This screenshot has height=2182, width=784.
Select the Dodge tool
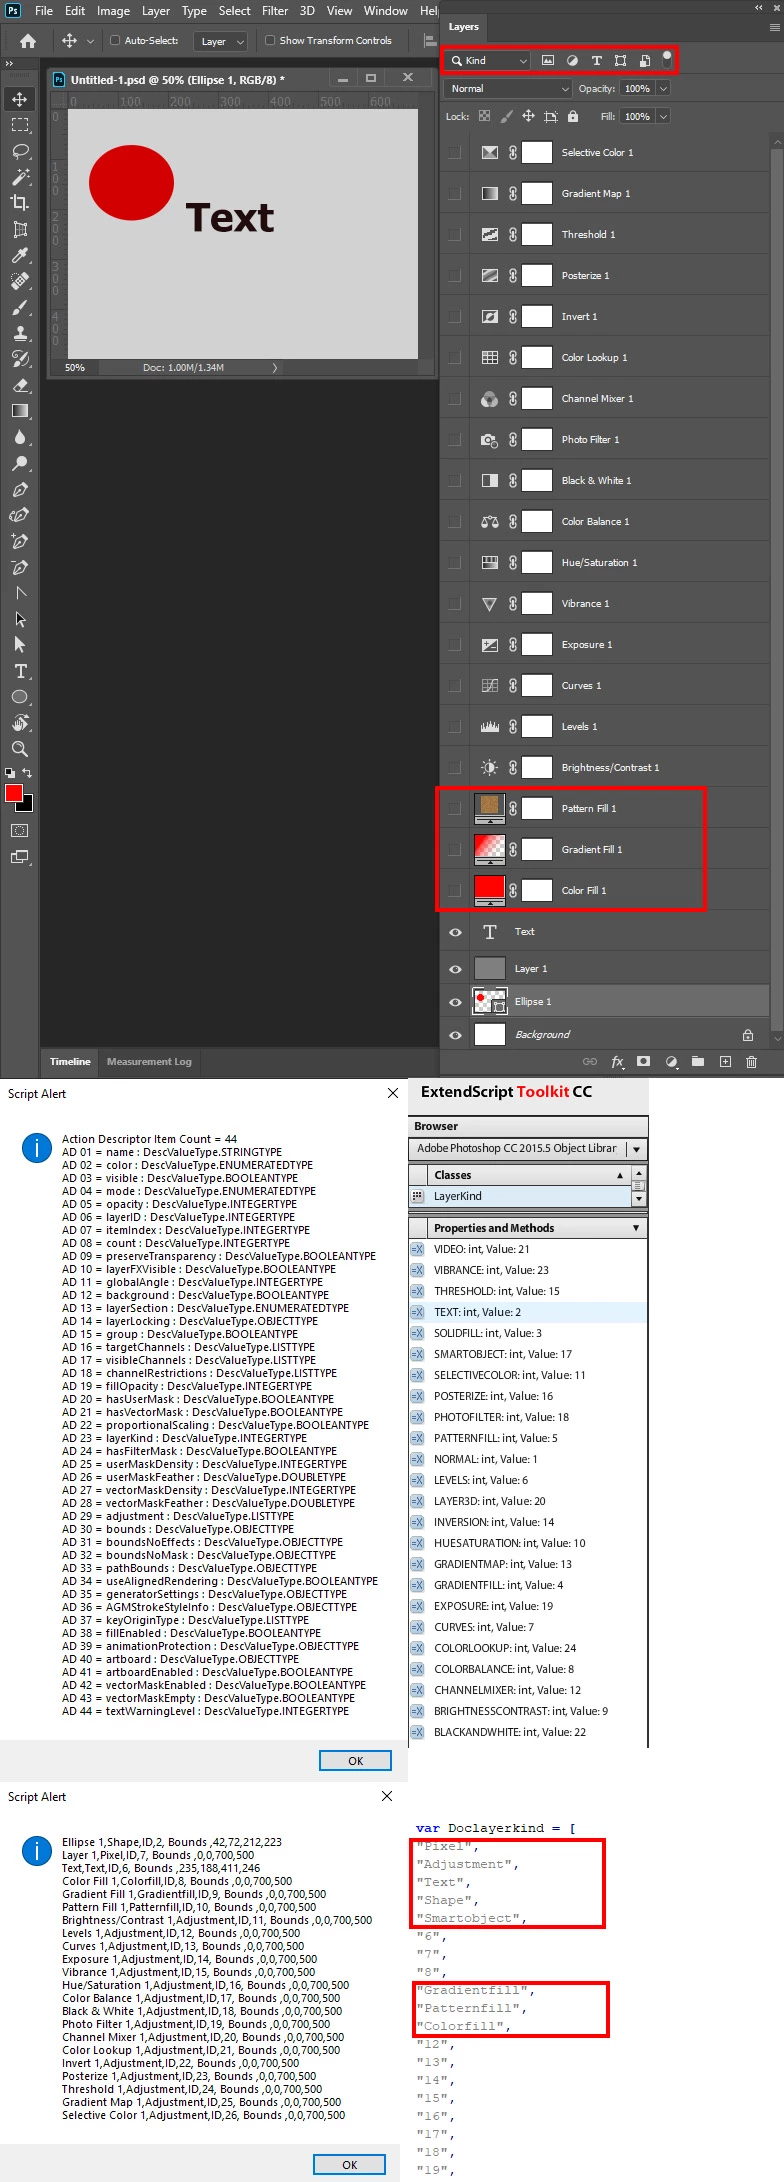click(x=20, y=463)
